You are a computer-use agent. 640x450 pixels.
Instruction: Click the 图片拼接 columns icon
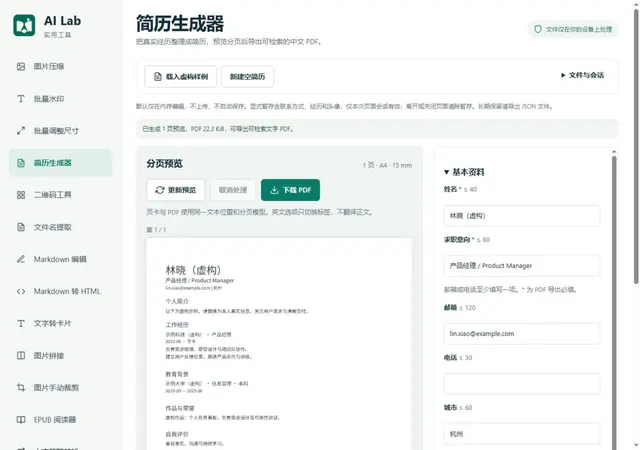[x=21, y=355]
